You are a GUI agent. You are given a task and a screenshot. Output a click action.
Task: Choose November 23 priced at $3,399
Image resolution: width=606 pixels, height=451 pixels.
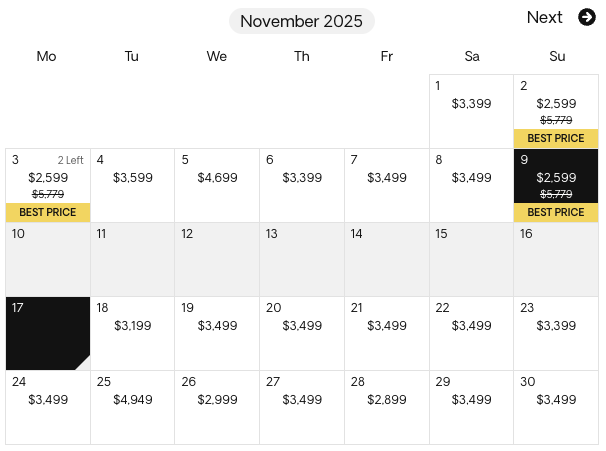click(556, 333)
